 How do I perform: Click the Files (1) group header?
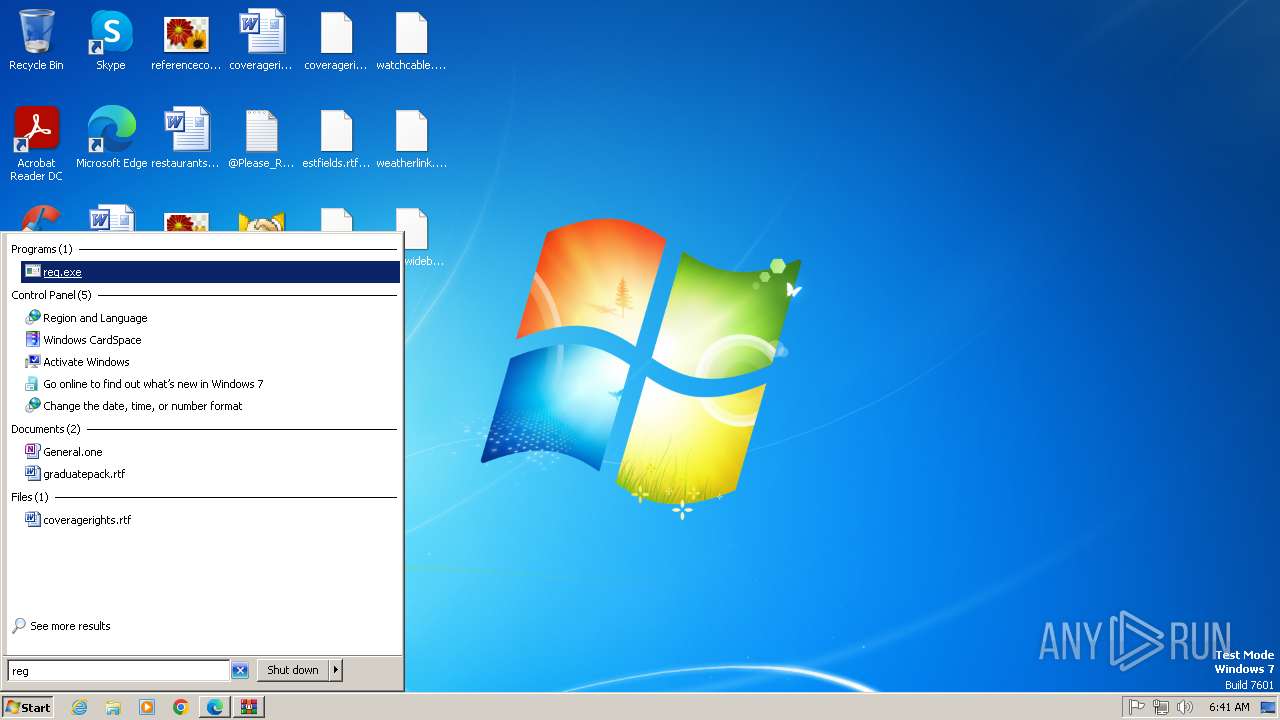pyautogui.click(x=30, y=497)
